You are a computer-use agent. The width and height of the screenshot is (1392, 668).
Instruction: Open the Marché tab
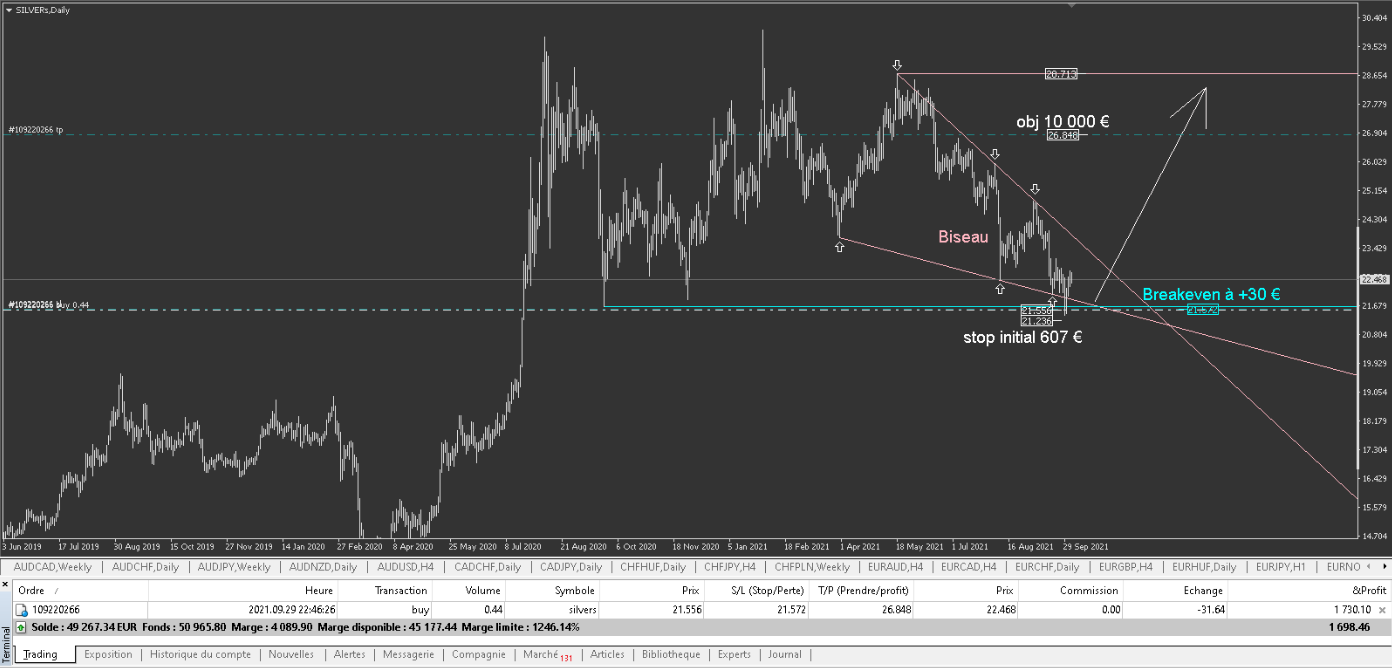click(546, 655)
